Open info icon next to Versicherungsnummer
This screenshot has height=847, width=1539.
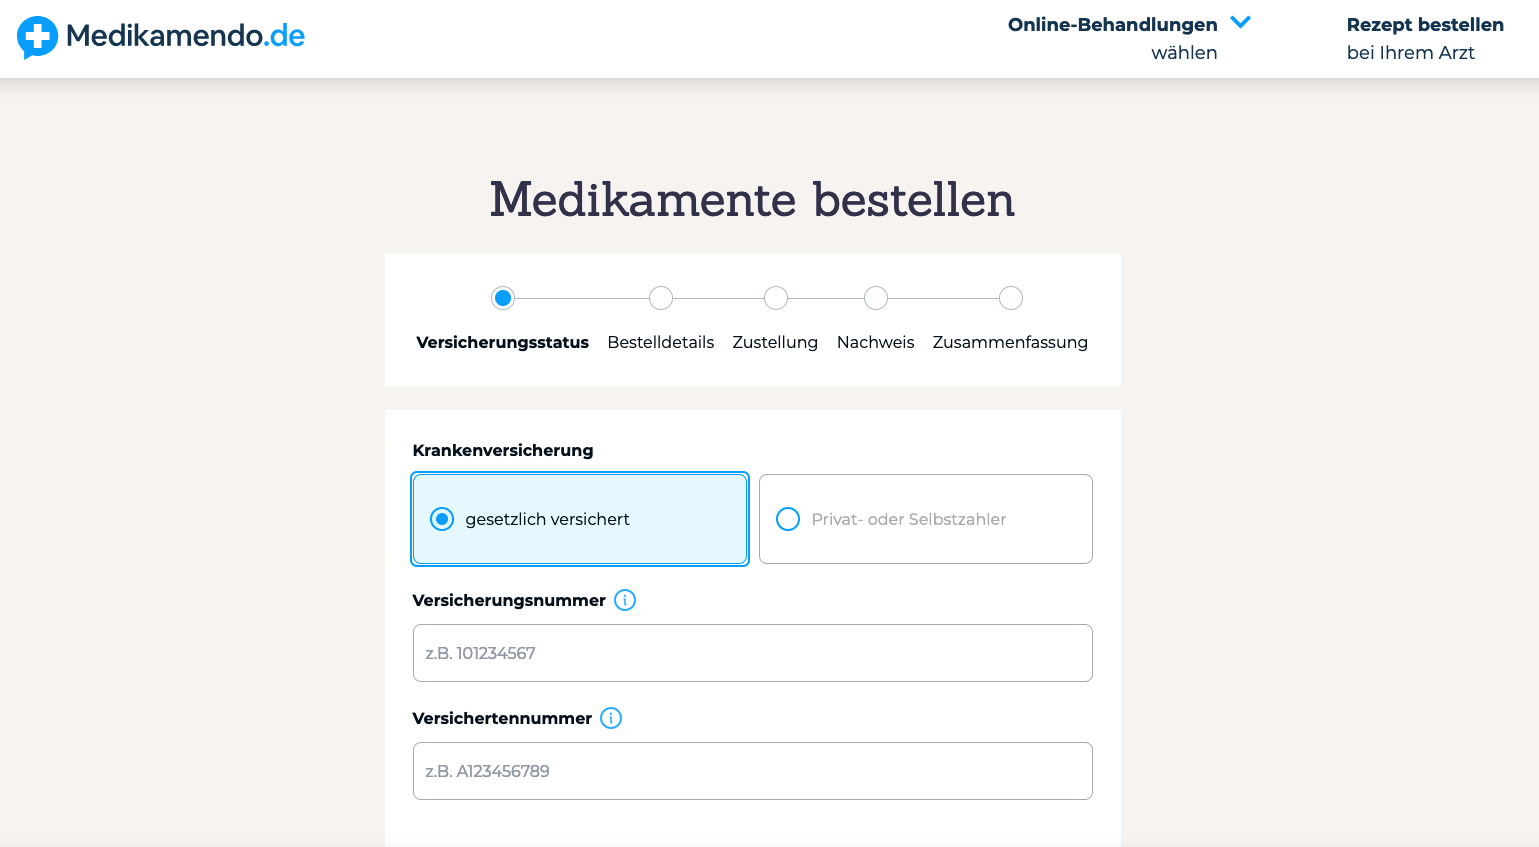(625, 600)
